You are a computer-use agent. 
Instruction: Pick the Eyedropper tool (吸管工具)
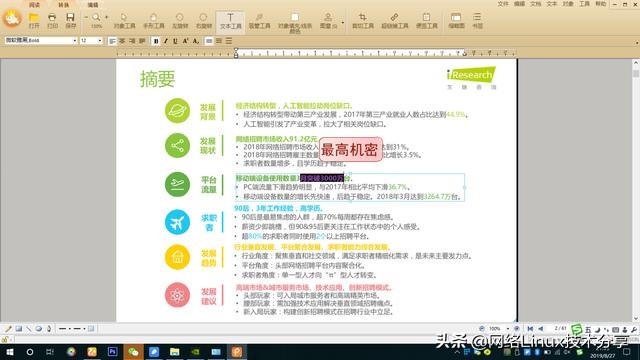pyautogui.click(x=259, y=20)
